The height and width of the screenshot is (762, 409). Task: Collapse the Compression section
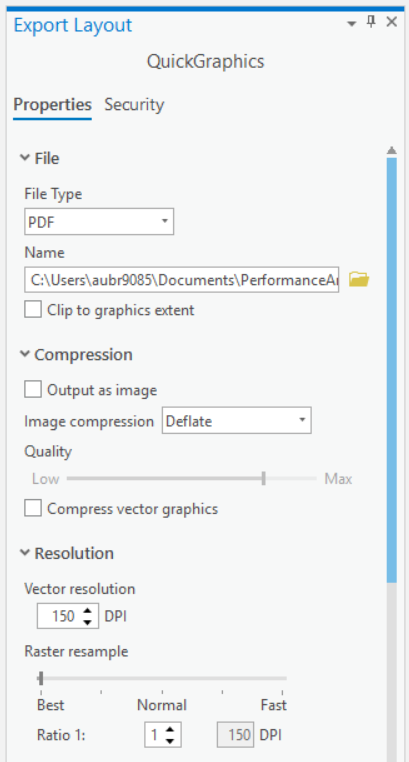24,354
